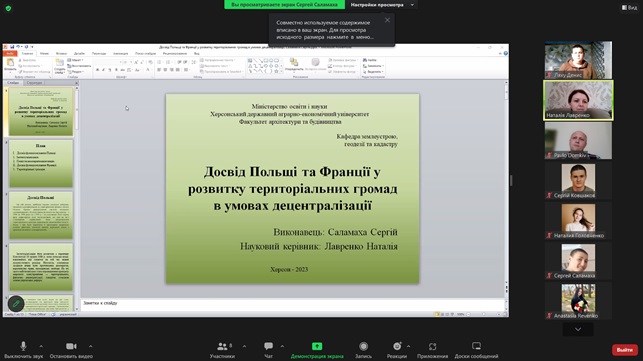Switch to Структура outline pane tab
Viewport: 643px width, 361px height.
(34, 83)
